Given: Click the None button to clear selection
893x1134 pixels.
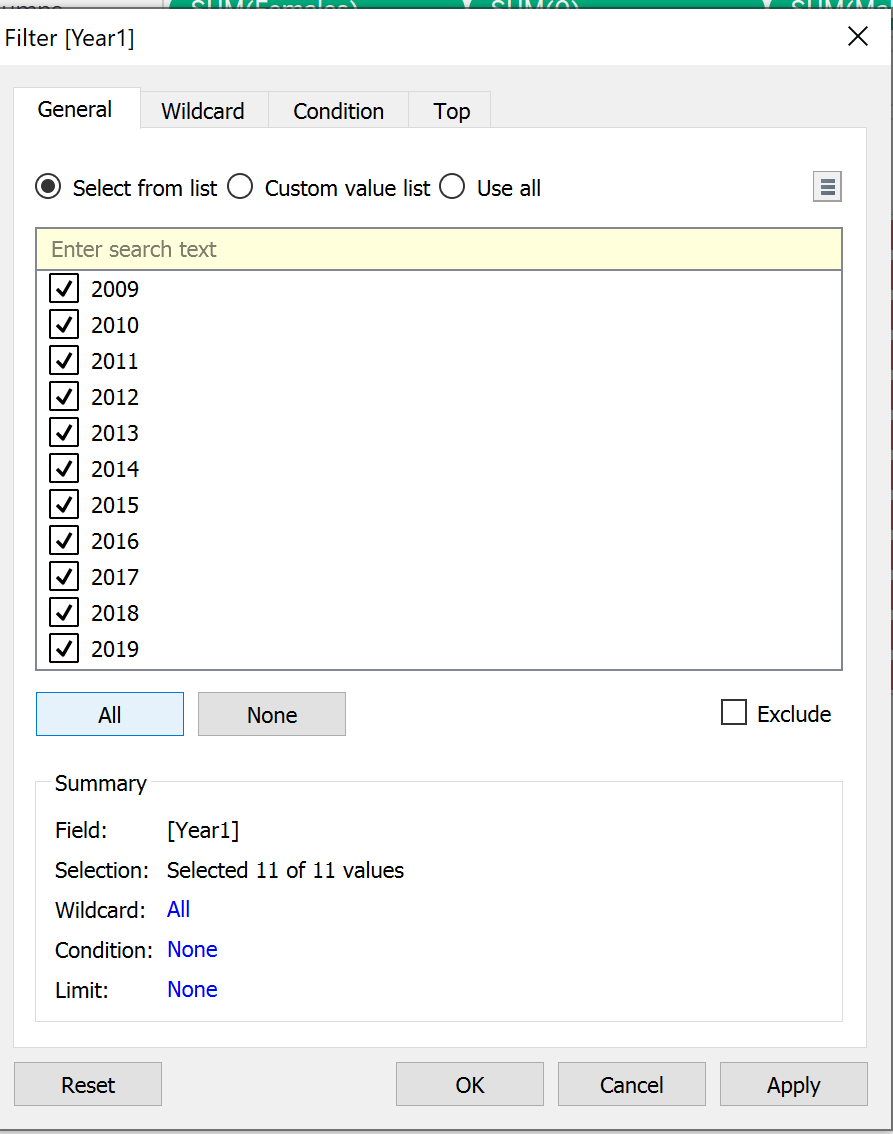Looking at the screenshot, I should 272,714.
